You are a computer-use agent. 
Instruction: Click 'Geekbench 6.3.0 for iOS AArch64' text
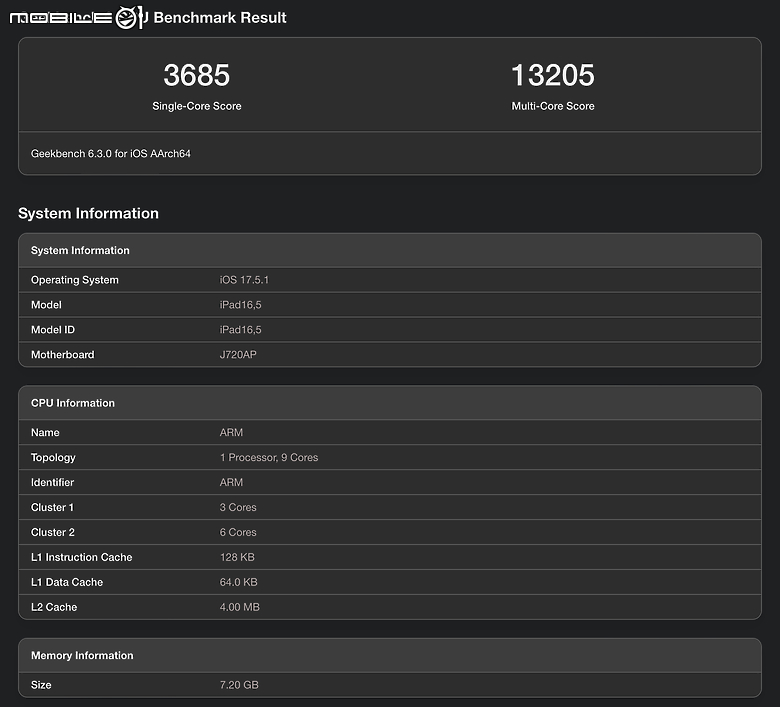coord(110,154)
